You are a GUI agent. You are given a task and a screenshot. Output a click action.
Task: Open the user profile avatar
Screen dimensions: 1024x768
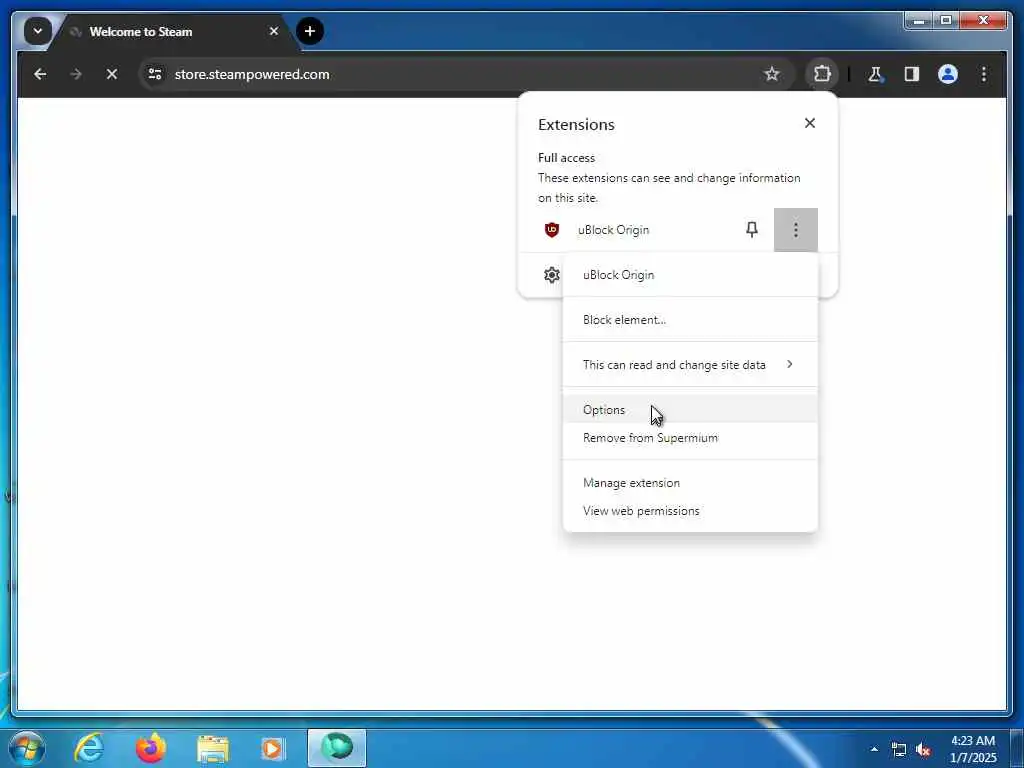(948, 74)
